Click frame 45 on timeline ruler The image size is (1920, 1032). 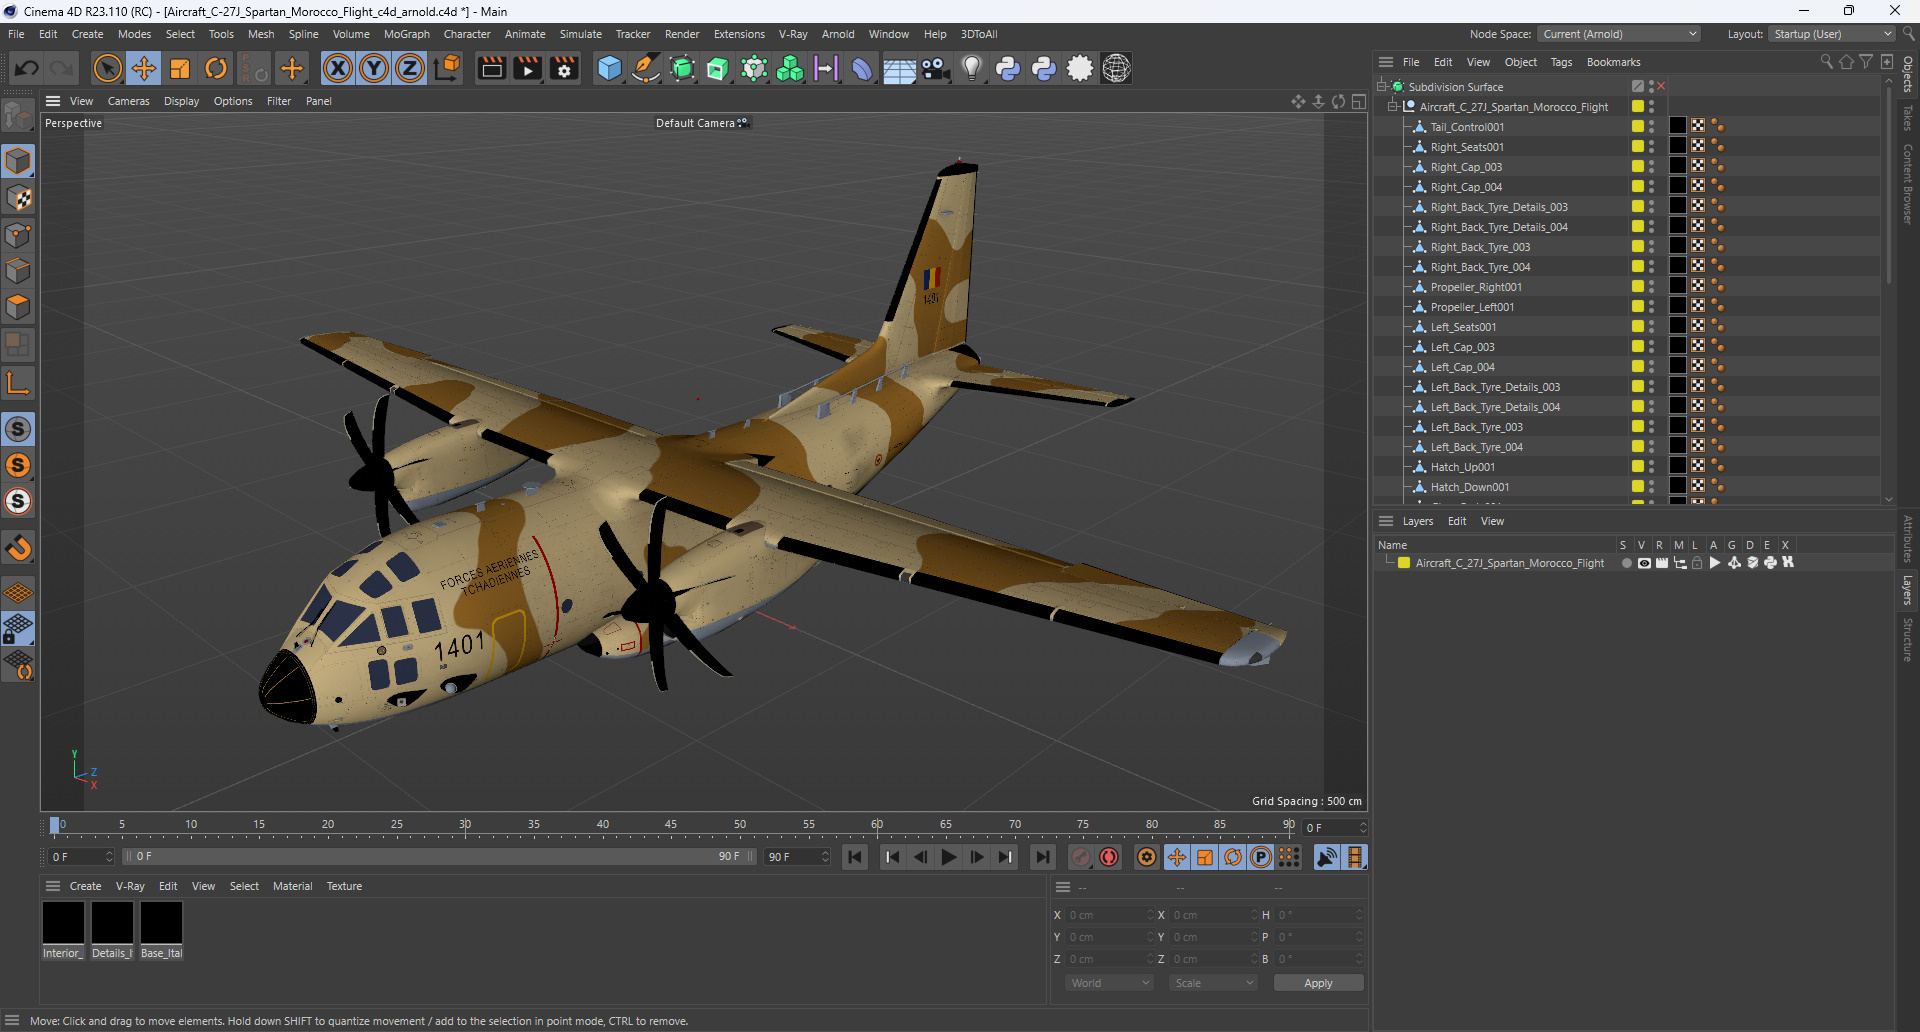pyautogui.click(x=671, y=826)
